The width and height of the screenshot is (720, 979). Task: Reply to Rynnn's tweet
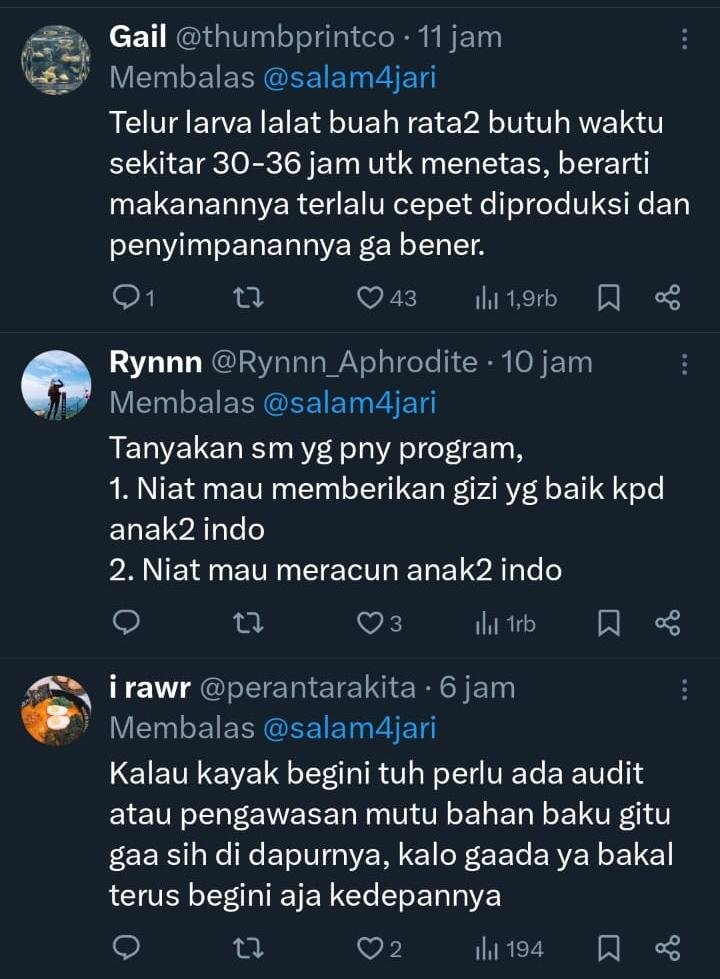126,623
